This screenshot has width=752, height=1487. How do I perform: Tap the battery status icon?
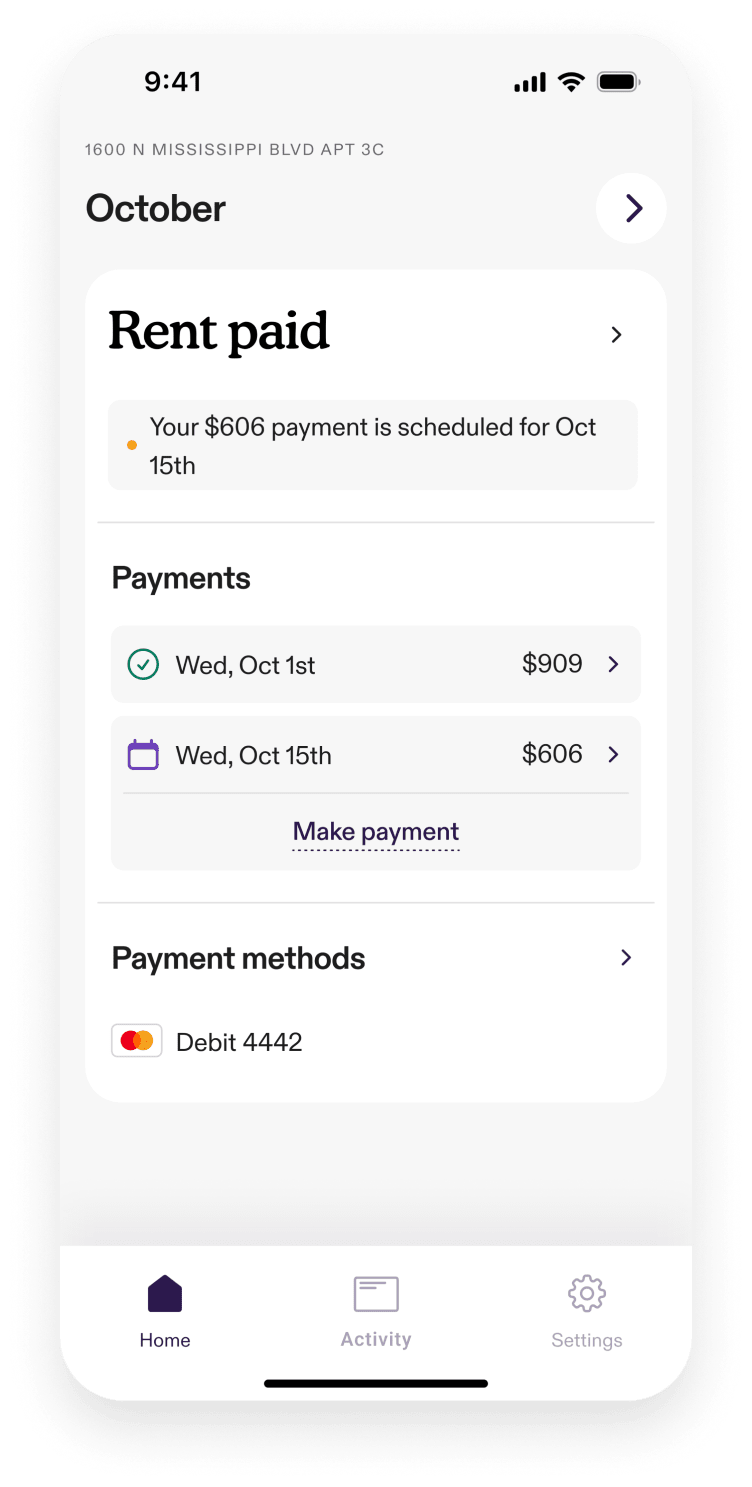point(618,82)
